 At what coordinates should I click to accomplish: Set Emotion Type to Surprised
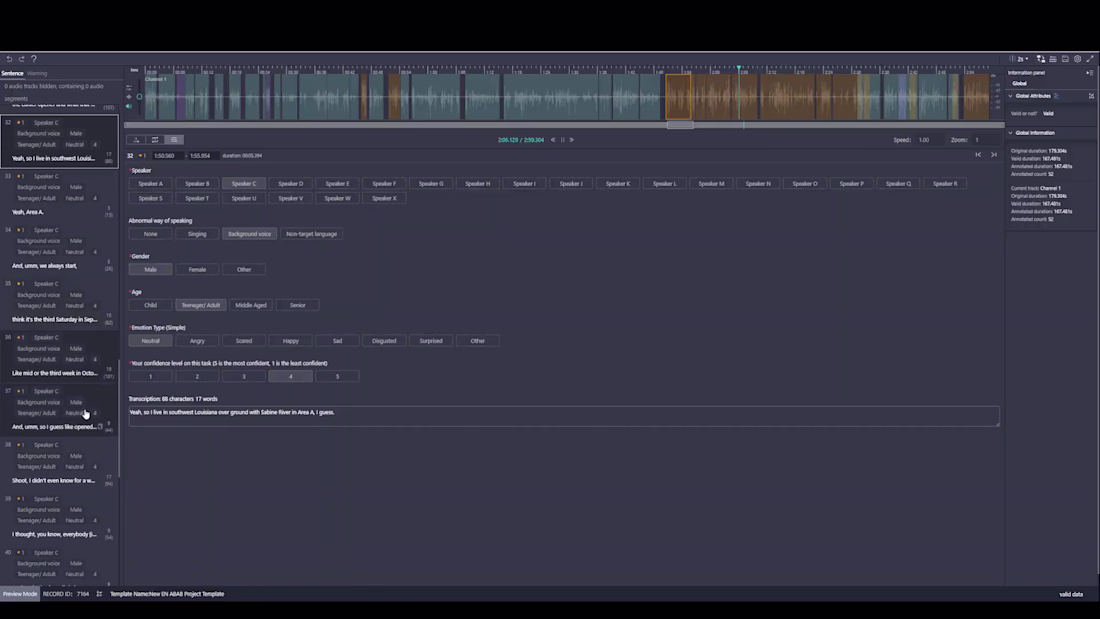pos(431,341)
